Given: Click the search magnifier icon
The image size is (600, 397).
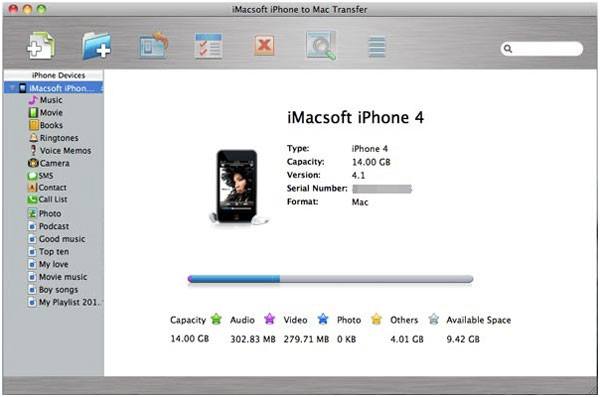Looking at the screenshot, I should coord(508,49).
